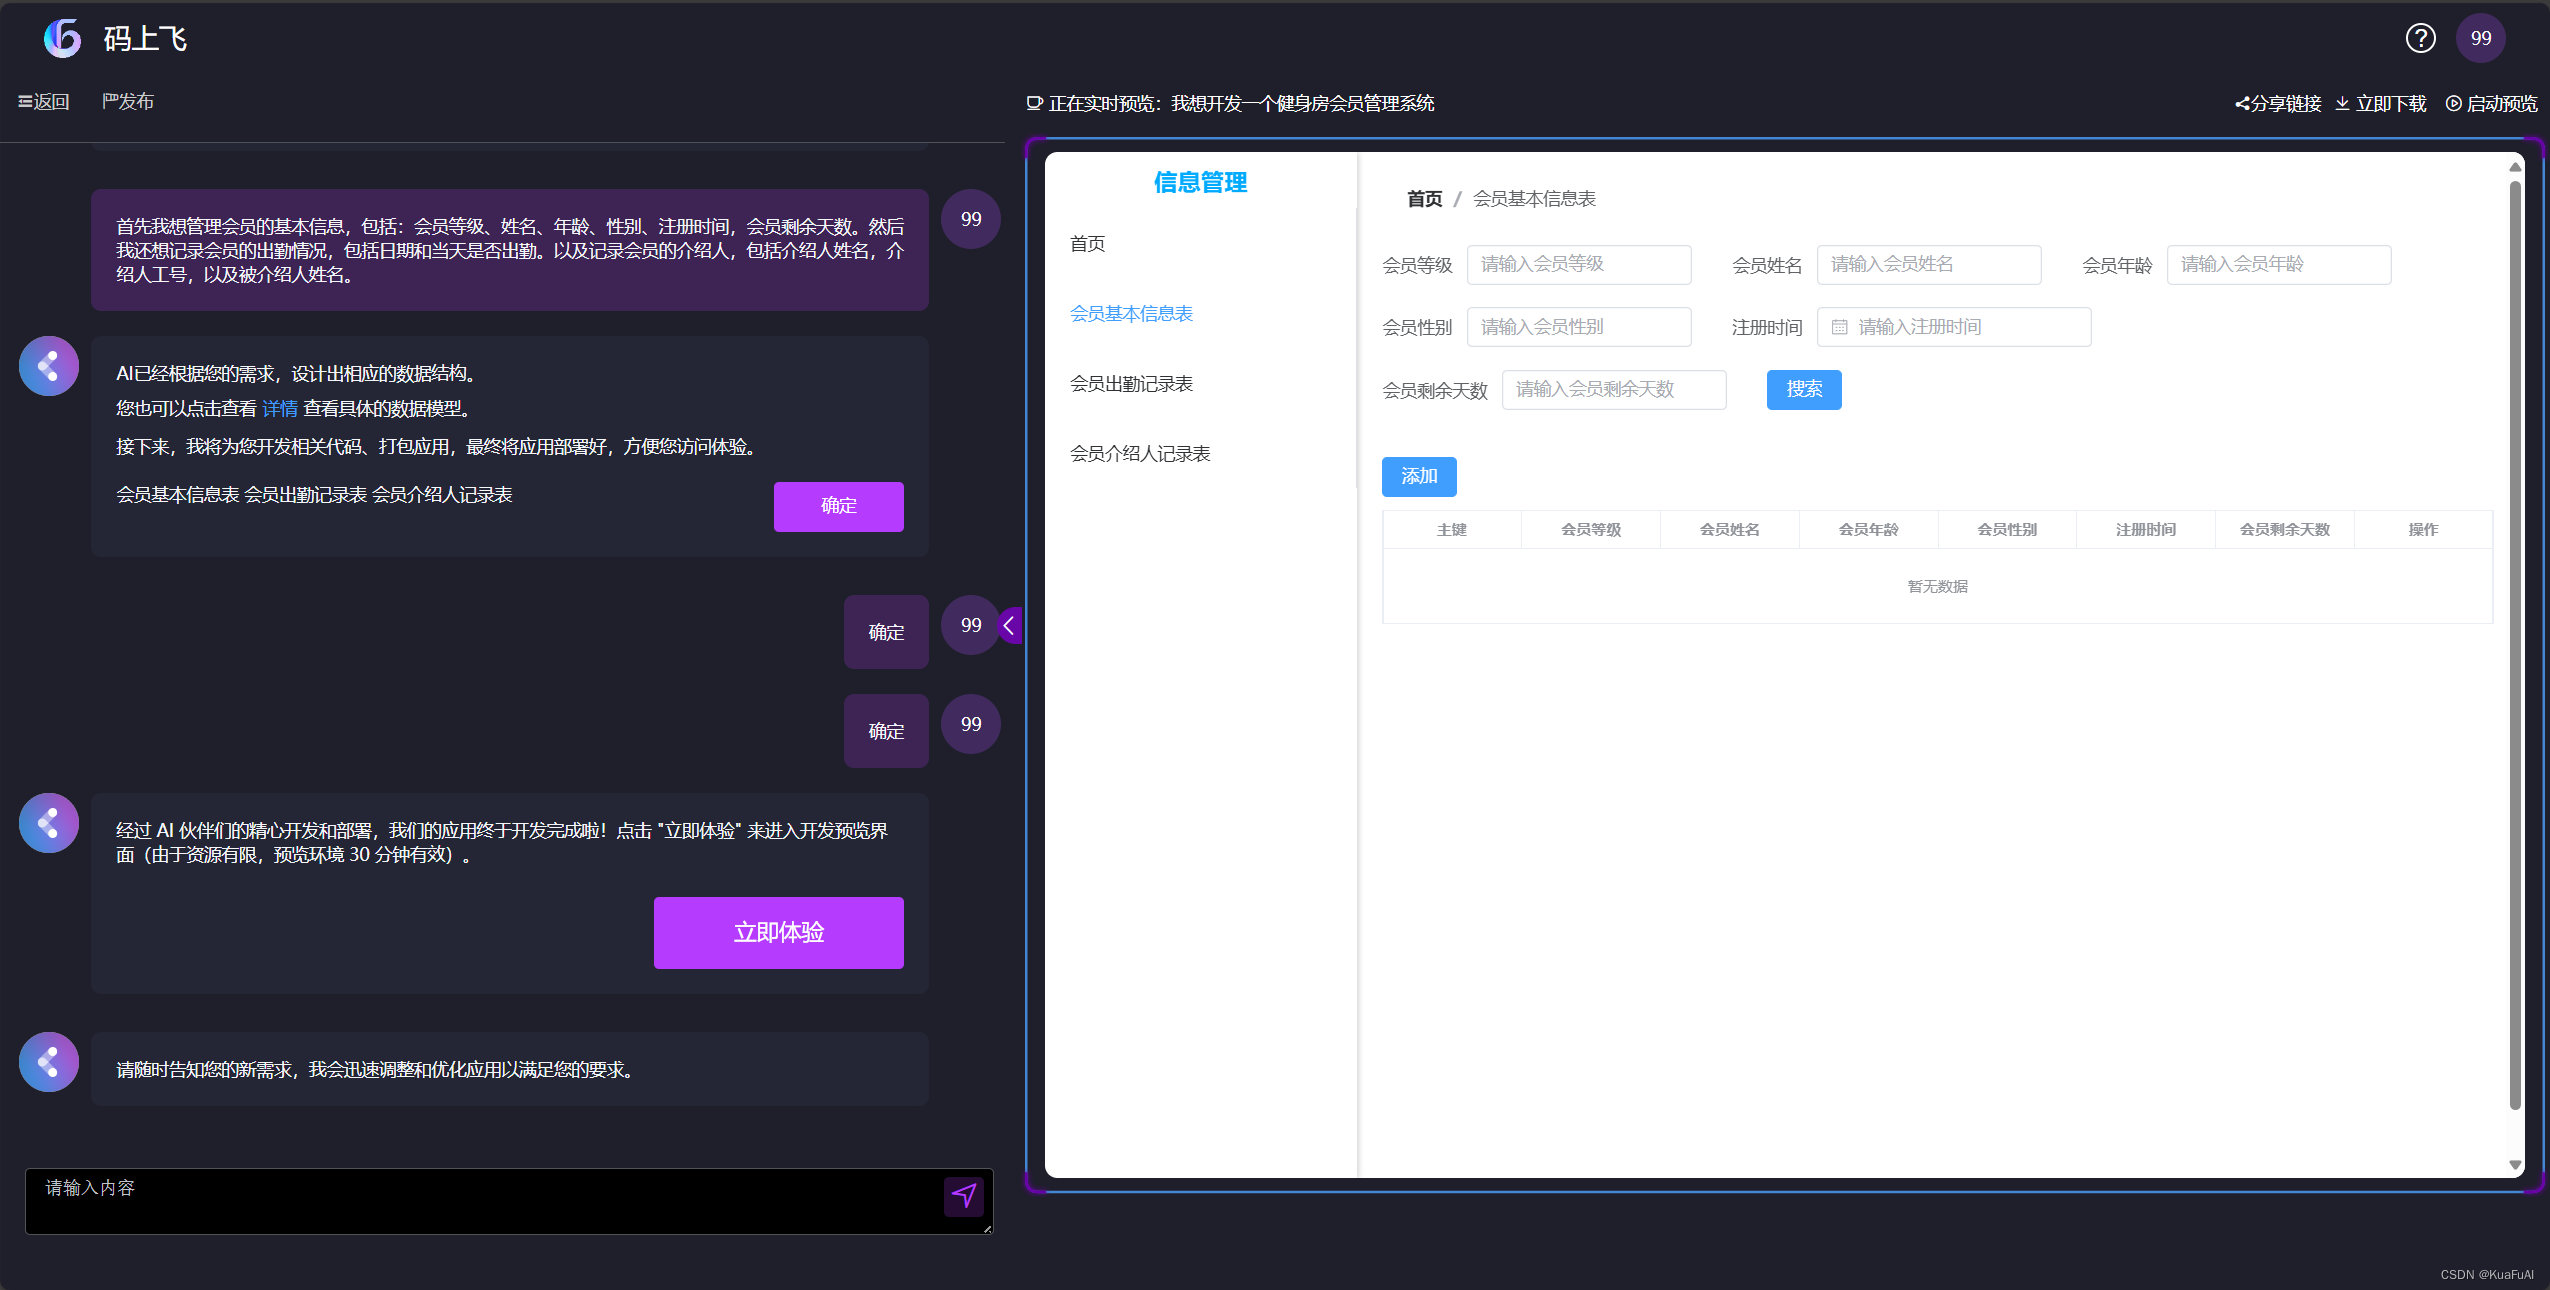Click the 添加 button above the table
Image resolution: width=2550 pixels, height=1290 pixels.
click(1418, 477)
